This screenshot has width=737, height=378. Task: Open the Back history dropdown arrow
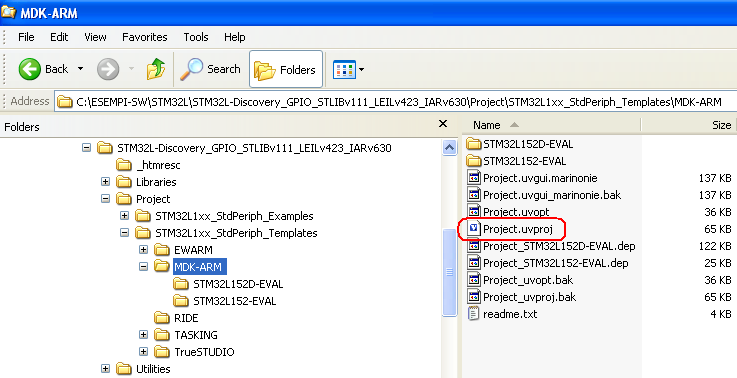point(80,69)
